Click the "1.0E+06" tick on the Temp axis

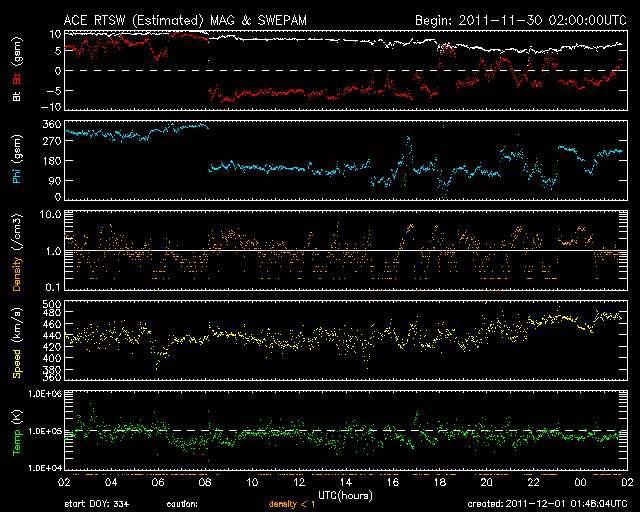[45, 394]
